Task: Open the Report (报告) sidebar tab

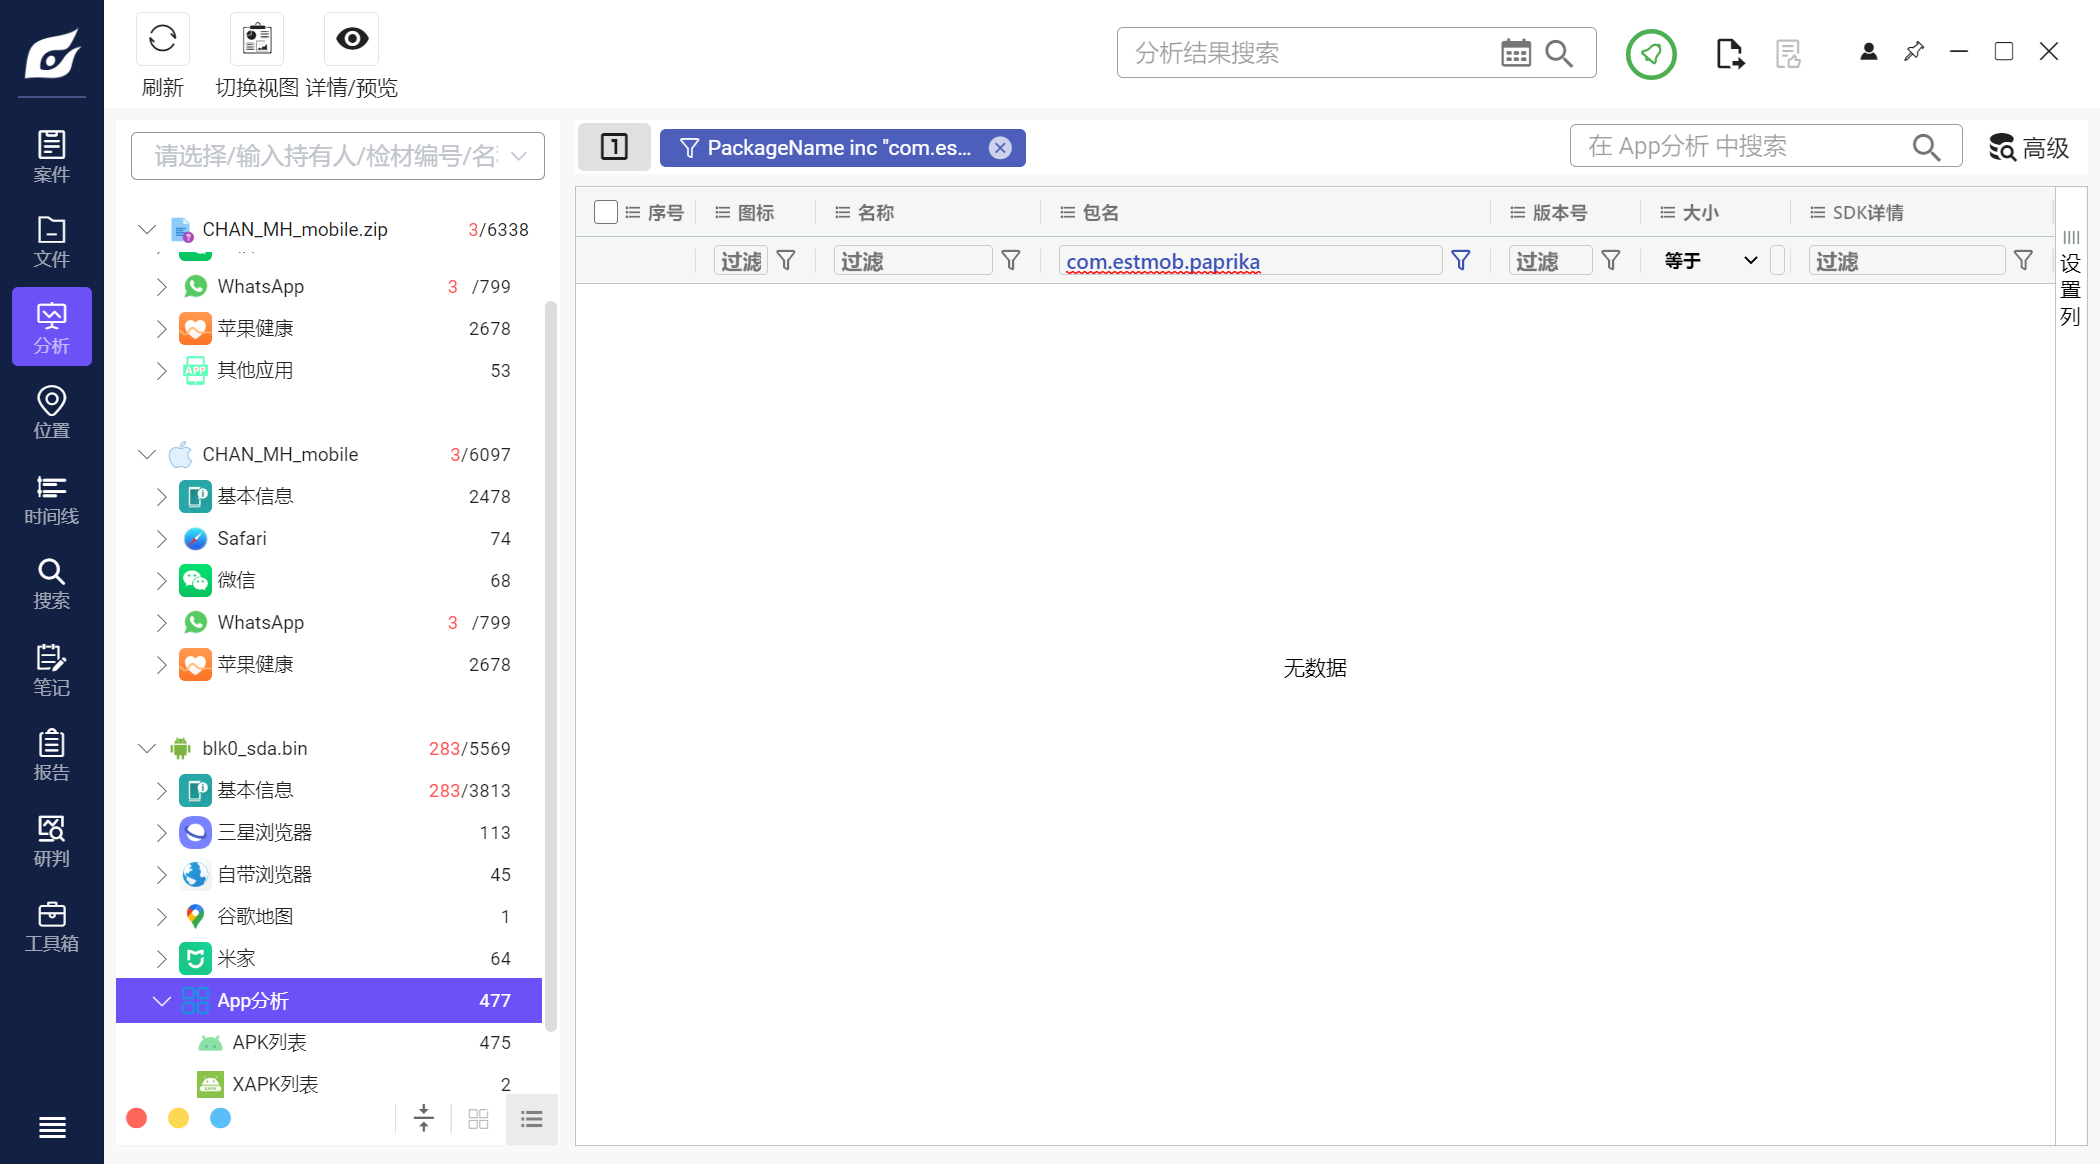Action: coord(51,755)
